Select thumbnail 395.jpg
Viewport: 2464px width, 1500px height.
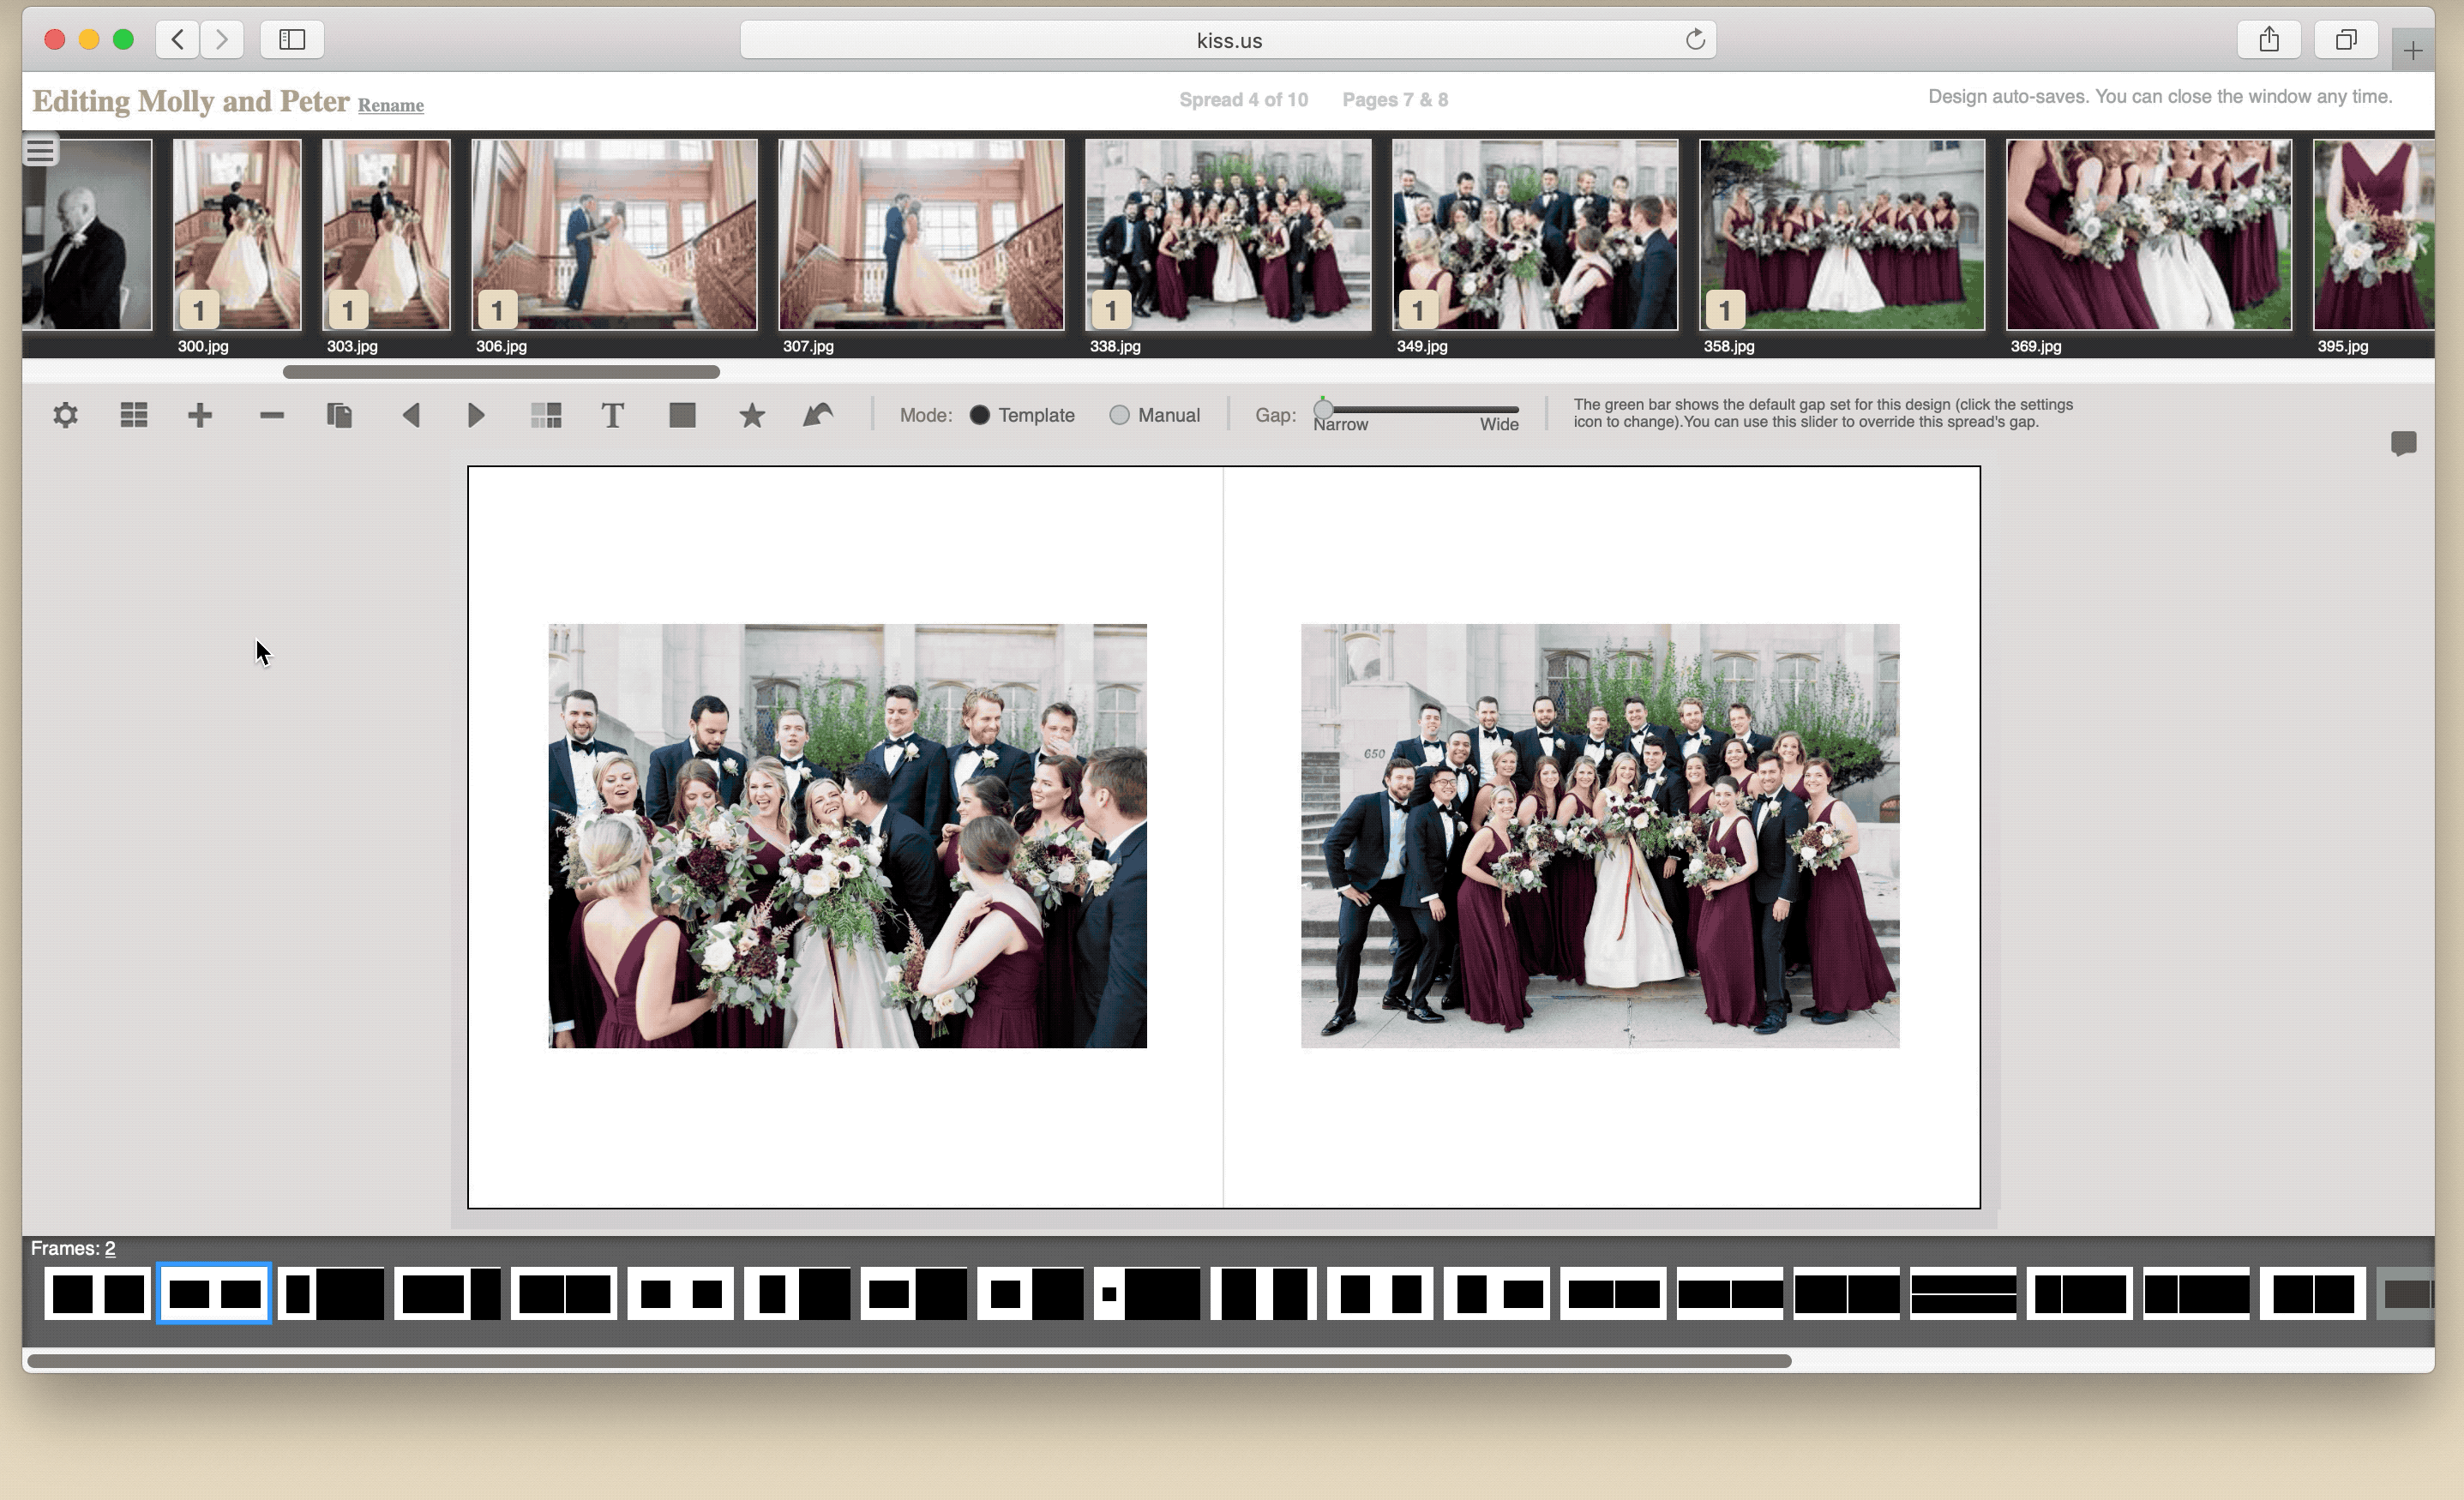click(2374, 235)
